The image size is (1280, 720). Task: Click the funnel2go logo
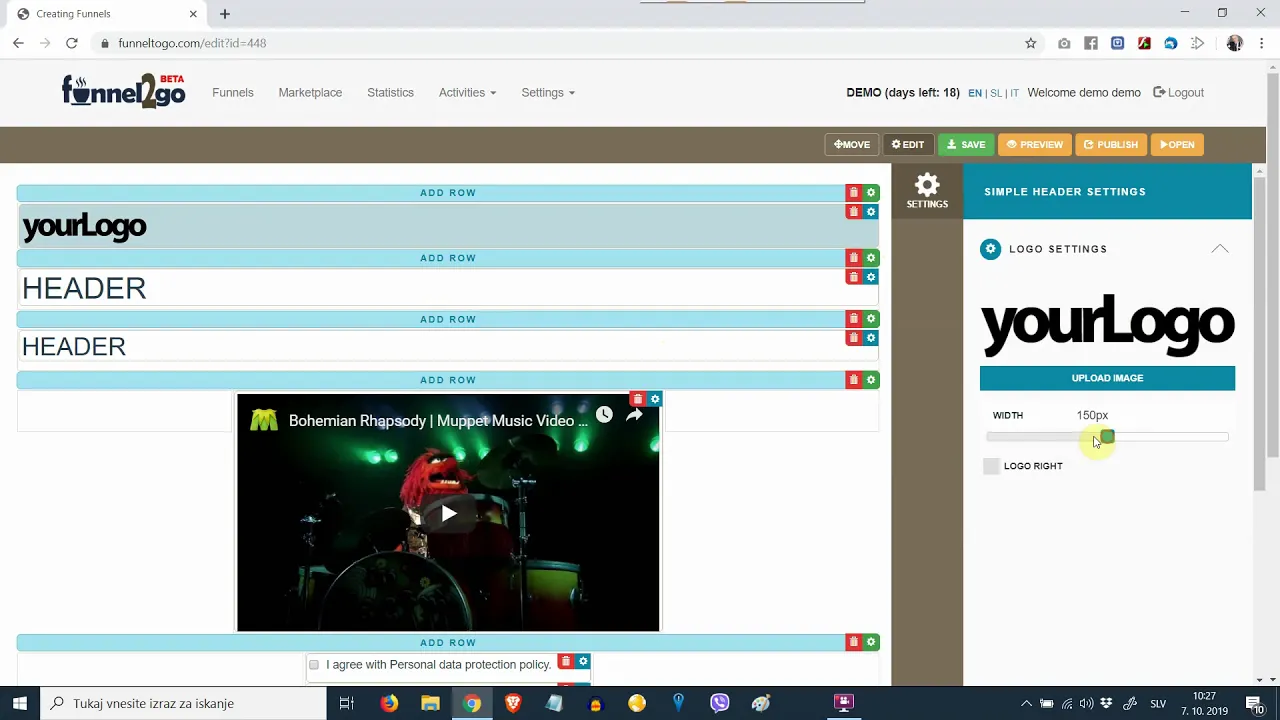pyautogui.click(x=124, y=91)
